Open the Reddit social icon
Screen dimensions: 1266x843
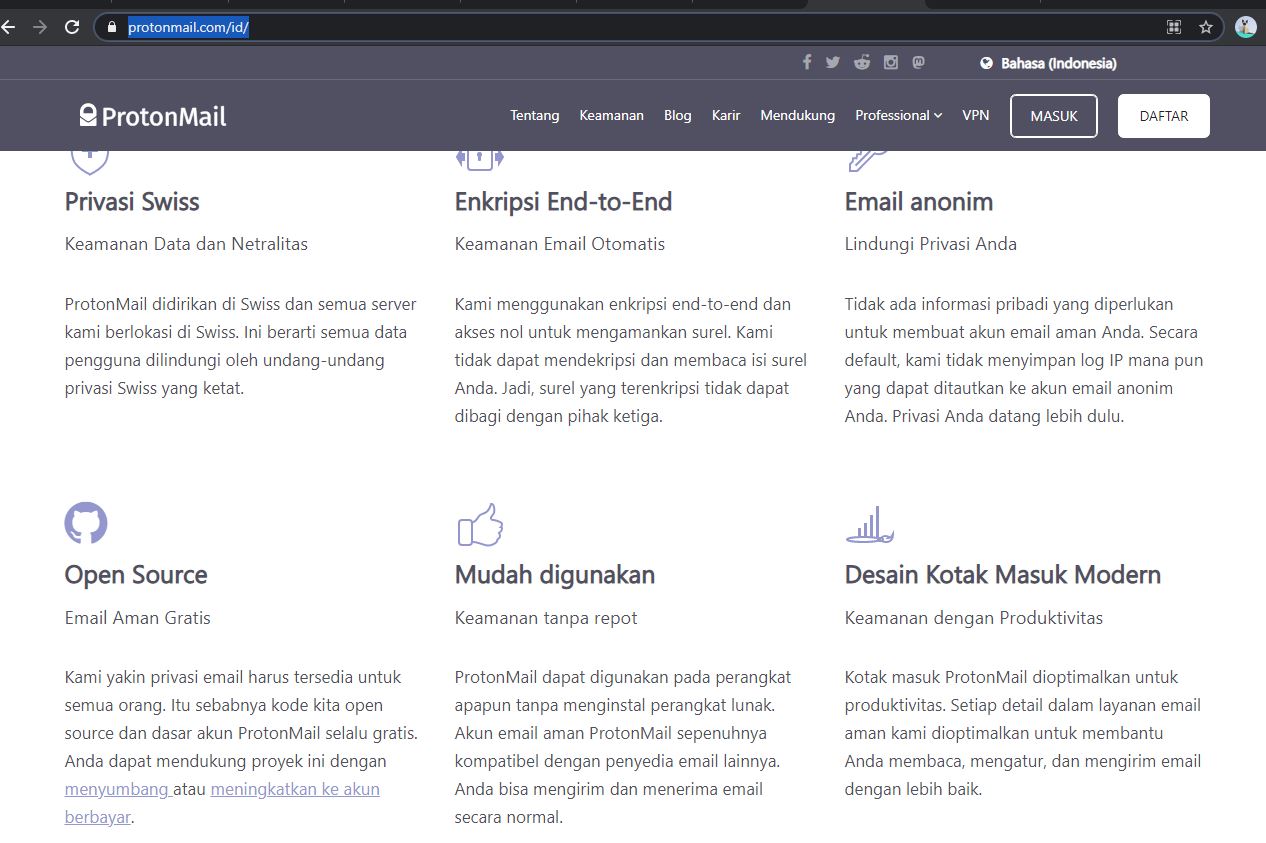click(862, 62)
